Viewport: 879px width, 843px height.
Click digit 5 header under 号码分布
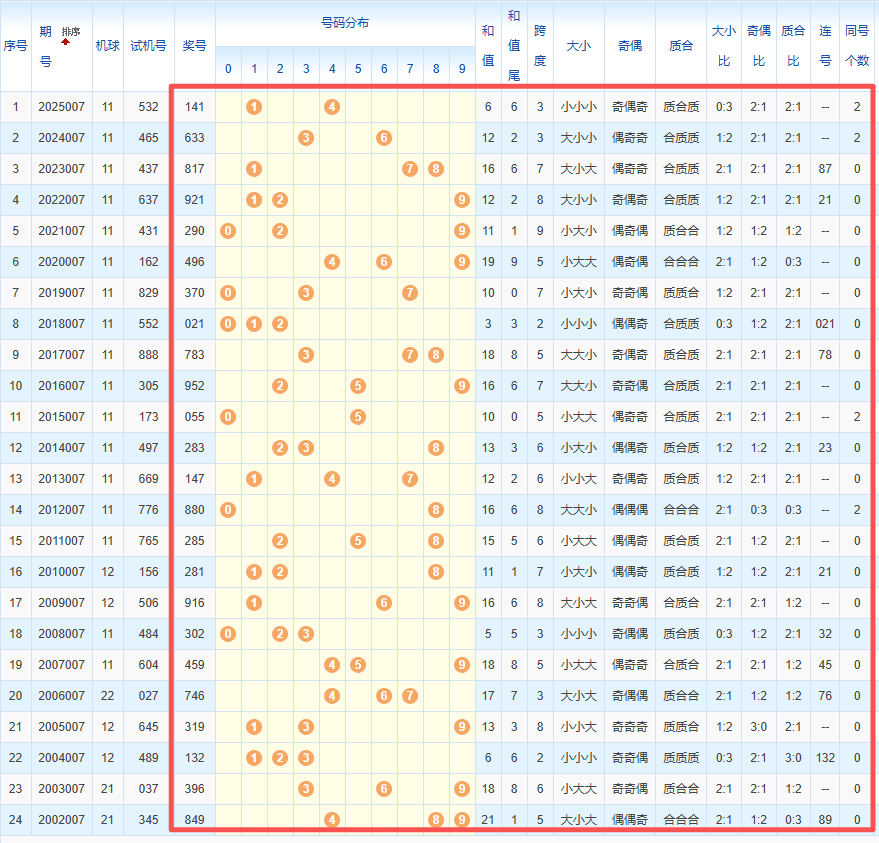point(358,69)
